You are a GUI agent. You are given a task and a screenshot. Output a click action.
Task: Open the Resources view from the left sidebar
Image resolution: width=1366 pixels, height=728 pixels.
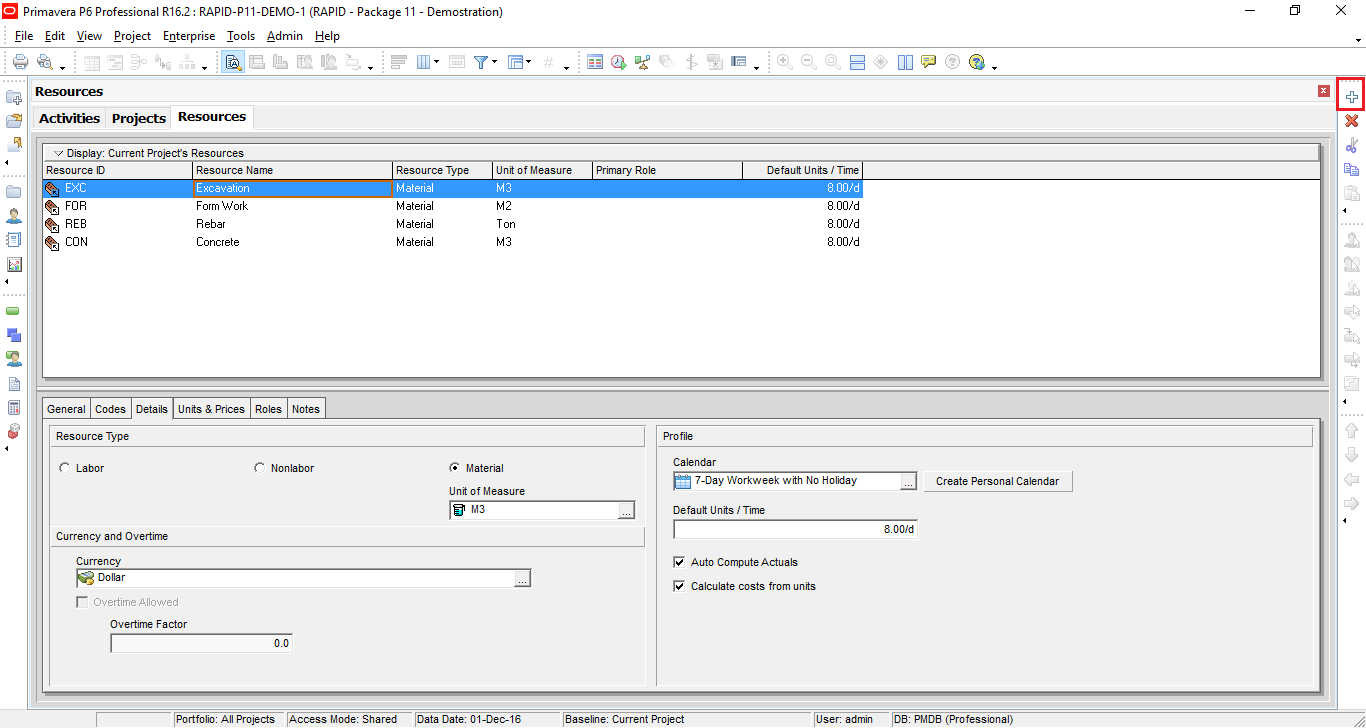click(x=14, y=215)
